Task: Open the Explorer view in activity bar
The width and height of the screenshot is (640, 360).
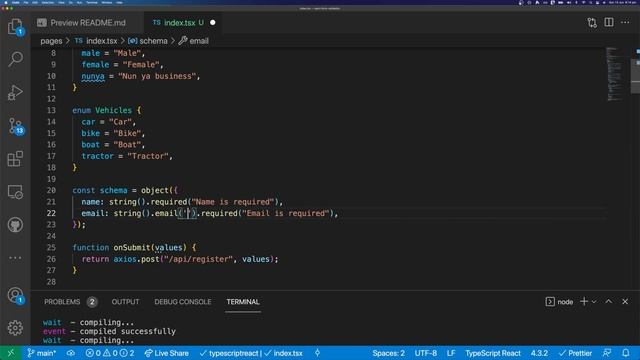Action: tap(15, 27)
